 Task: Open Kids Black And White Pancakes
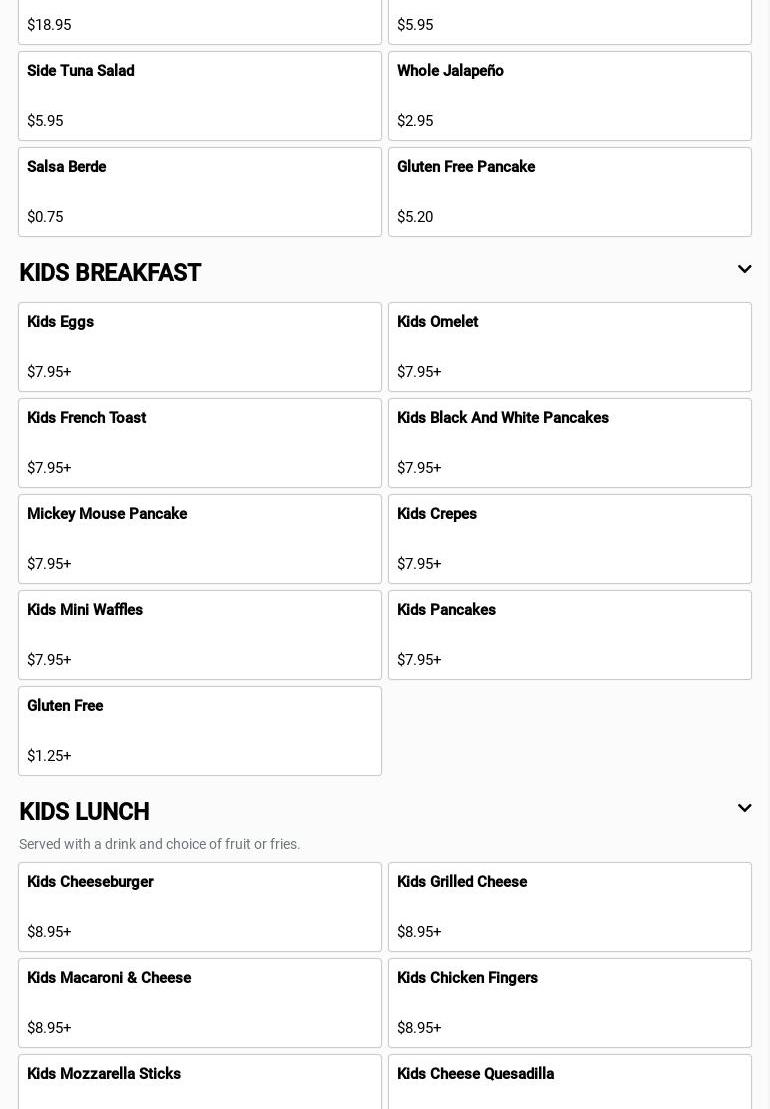570,443
